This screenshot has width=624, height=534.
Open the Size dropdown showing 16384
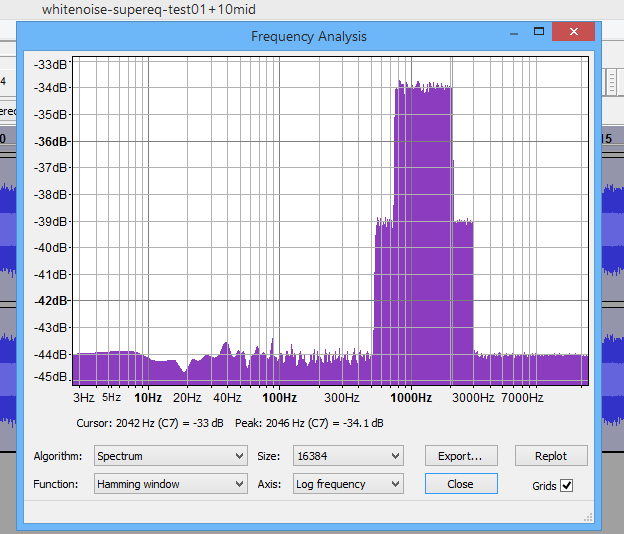[x=348, y=456]
